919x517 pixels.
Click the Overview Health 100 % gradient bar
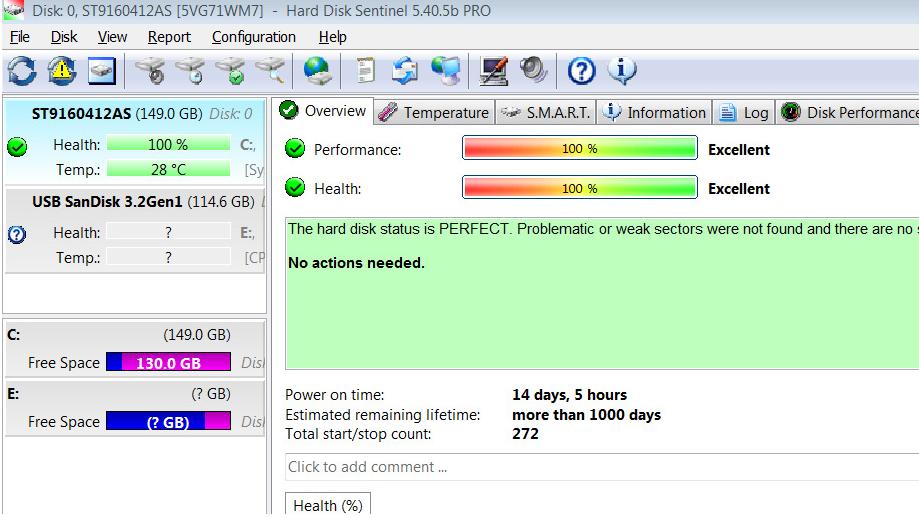click(580, 188)
